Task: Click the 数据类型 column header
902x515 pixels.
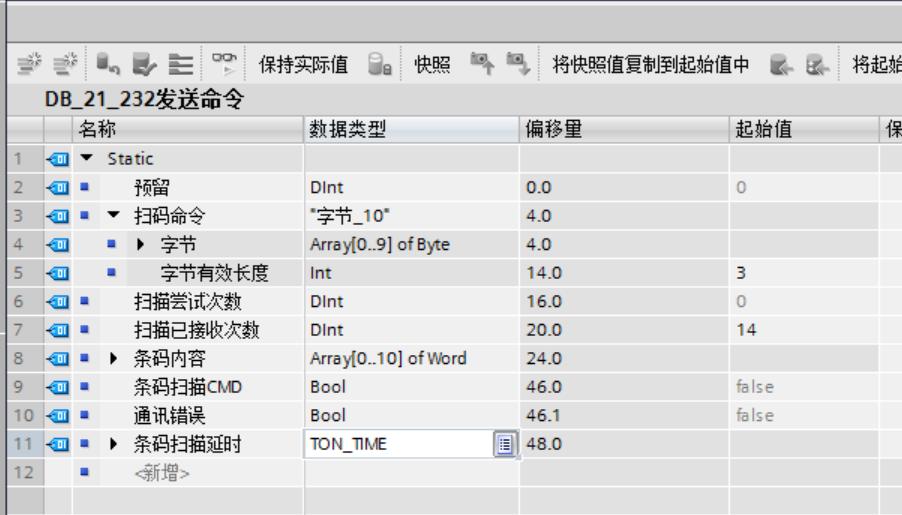Action: tap(411, 129)
